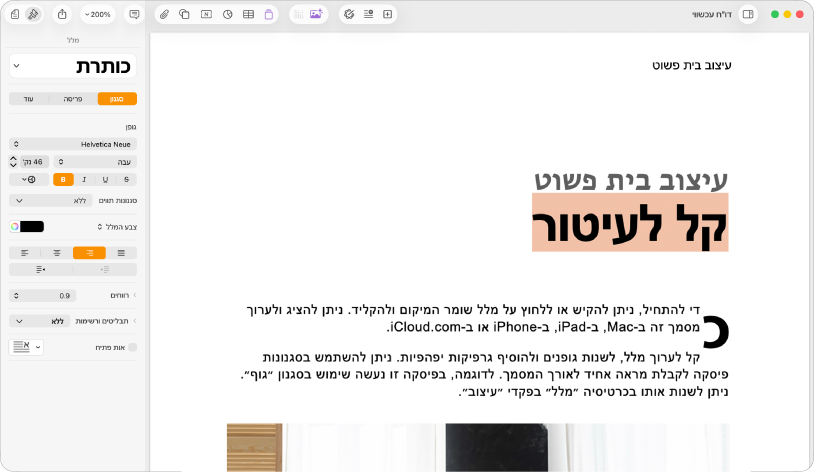
Task: Add a page with the plus icon
Action: pos(388,15)
